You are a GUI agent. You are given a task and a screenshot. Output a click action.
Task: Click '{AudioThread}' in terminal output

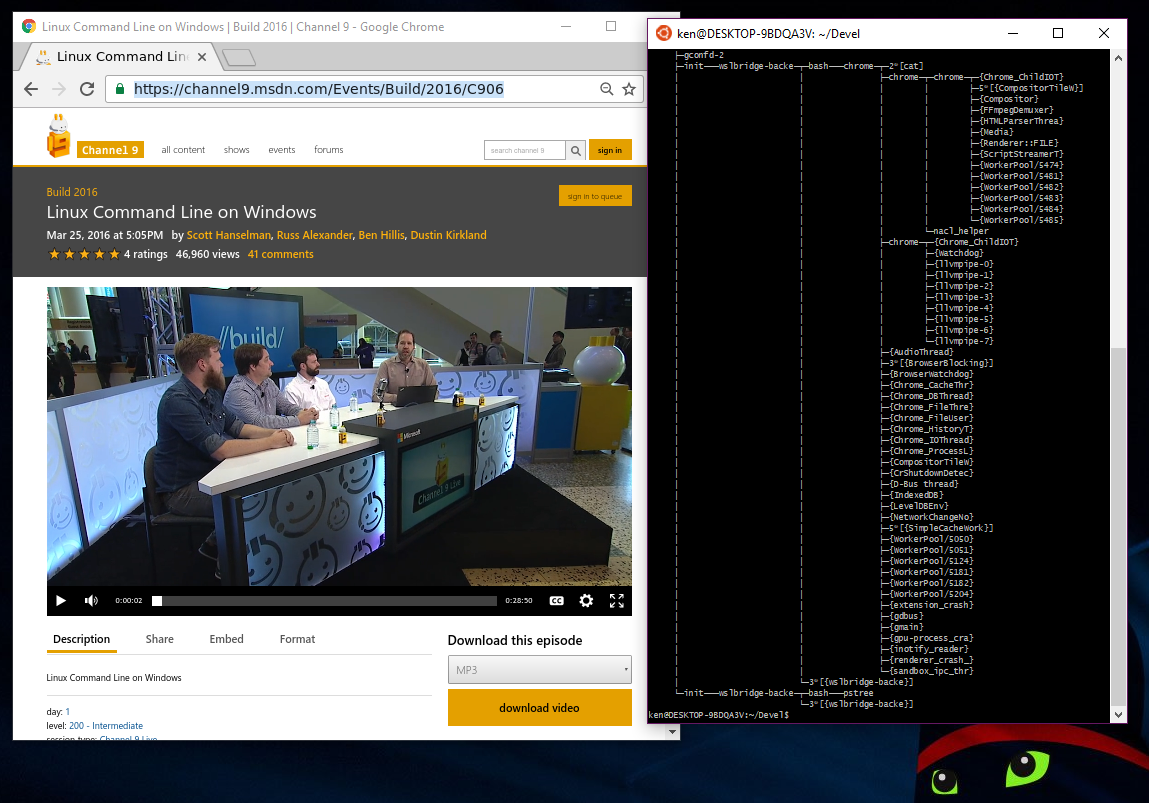pyautogui.click(x=921, y=352)
